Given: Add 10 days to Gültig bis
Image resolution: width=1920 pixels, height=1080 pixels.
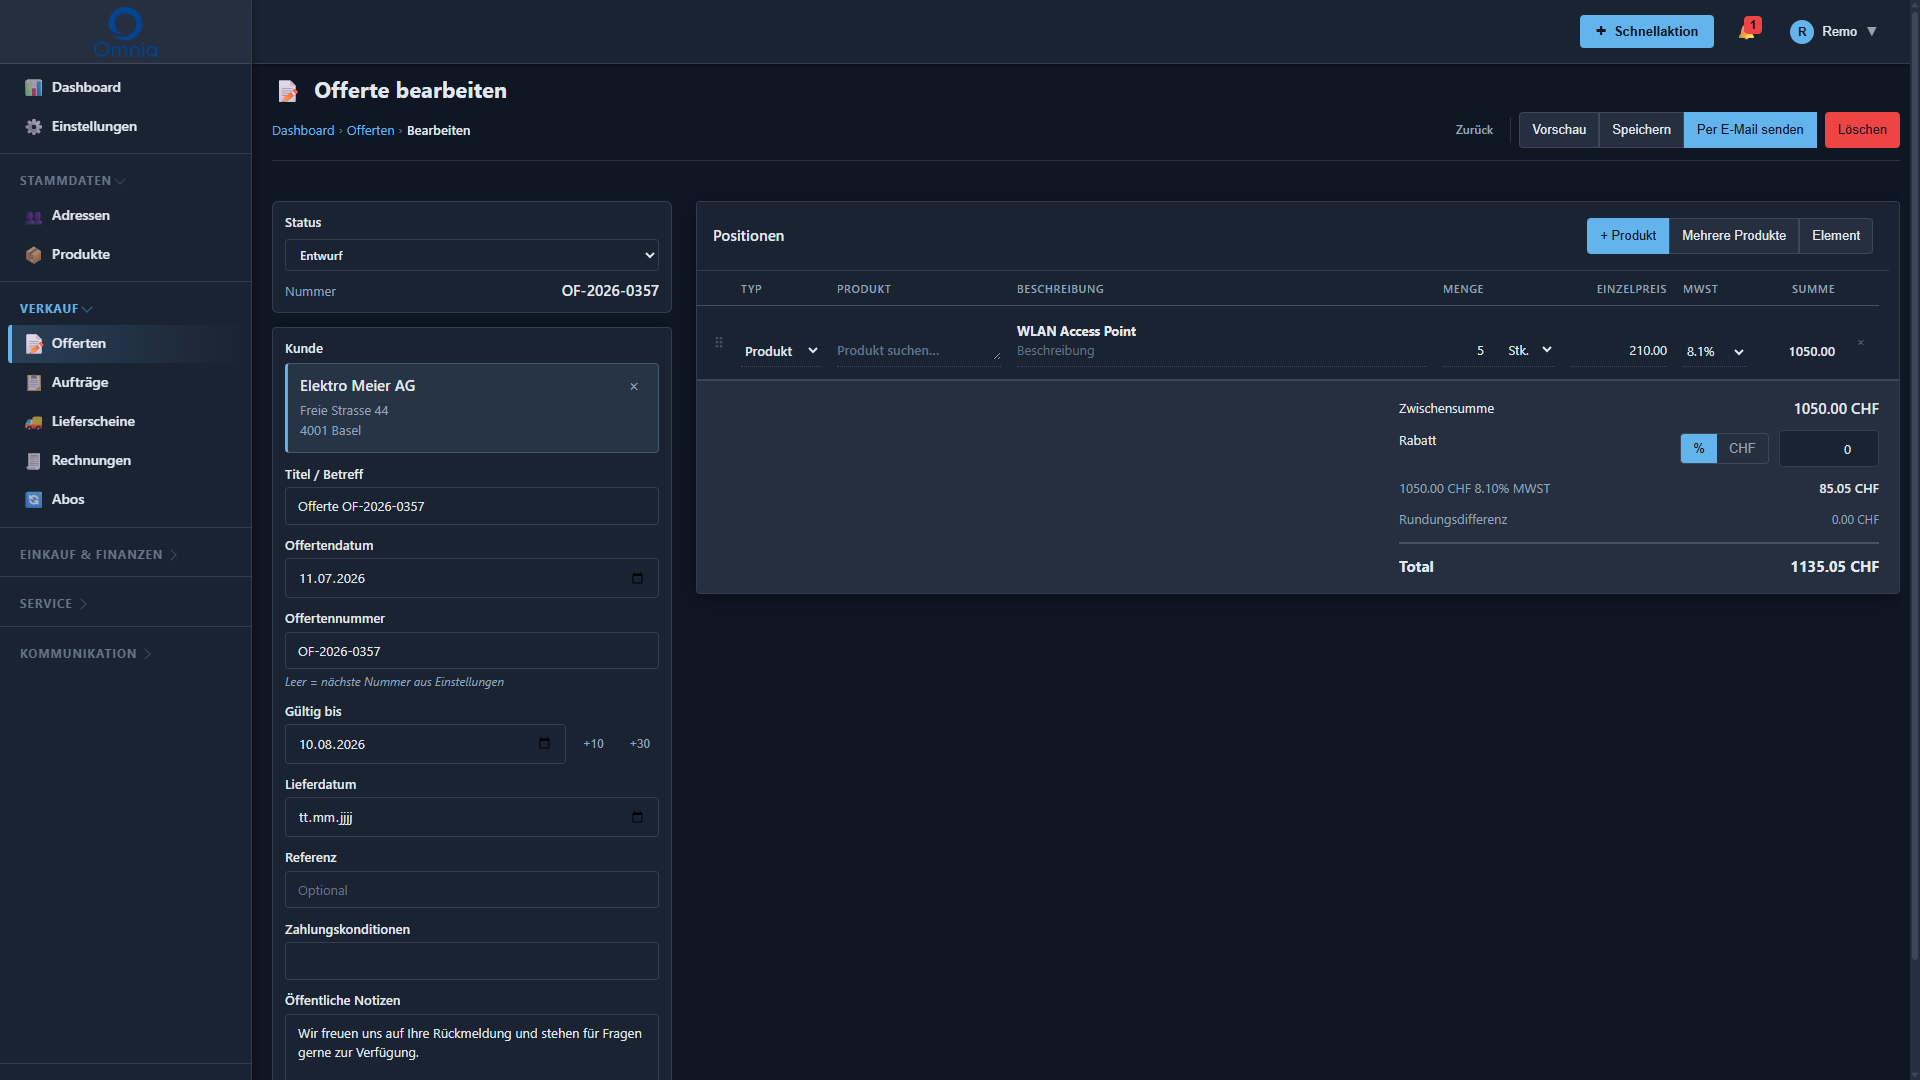Looking at the screenshot, I should point(593,744).
